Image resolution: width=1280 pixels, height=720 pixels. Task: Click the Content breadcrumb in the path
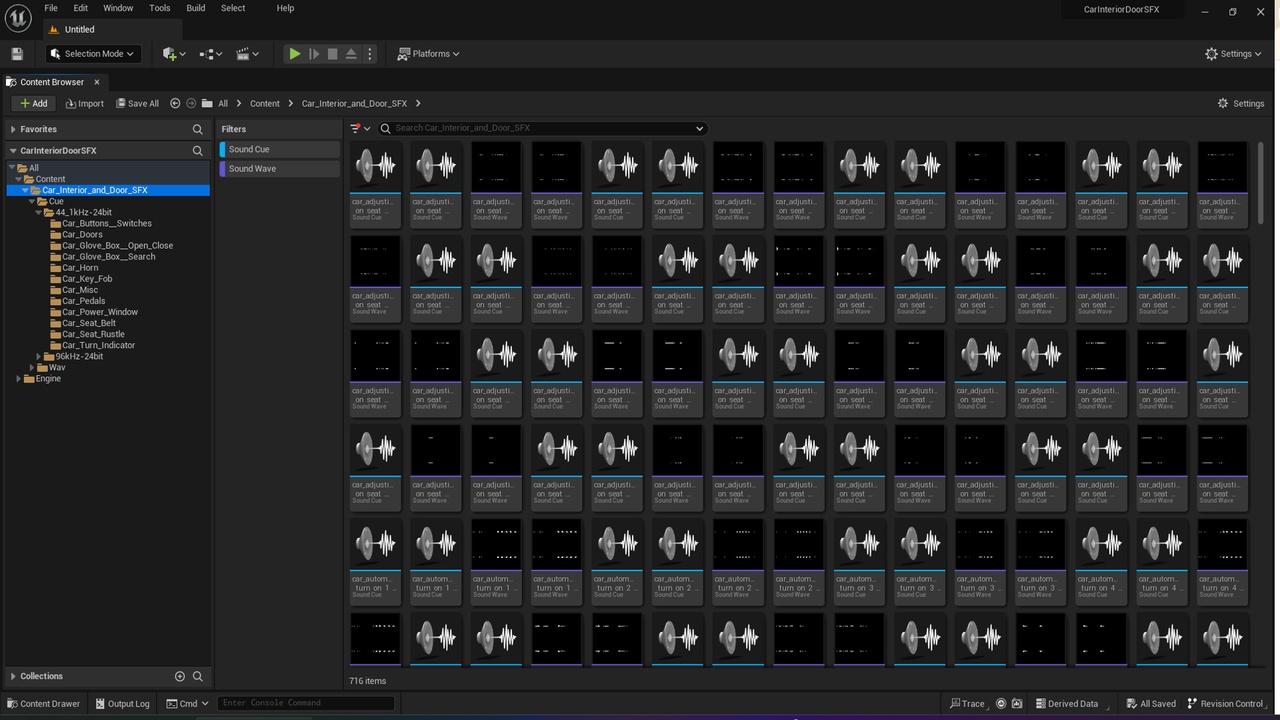pyautogui.click(x=265, y=103)
